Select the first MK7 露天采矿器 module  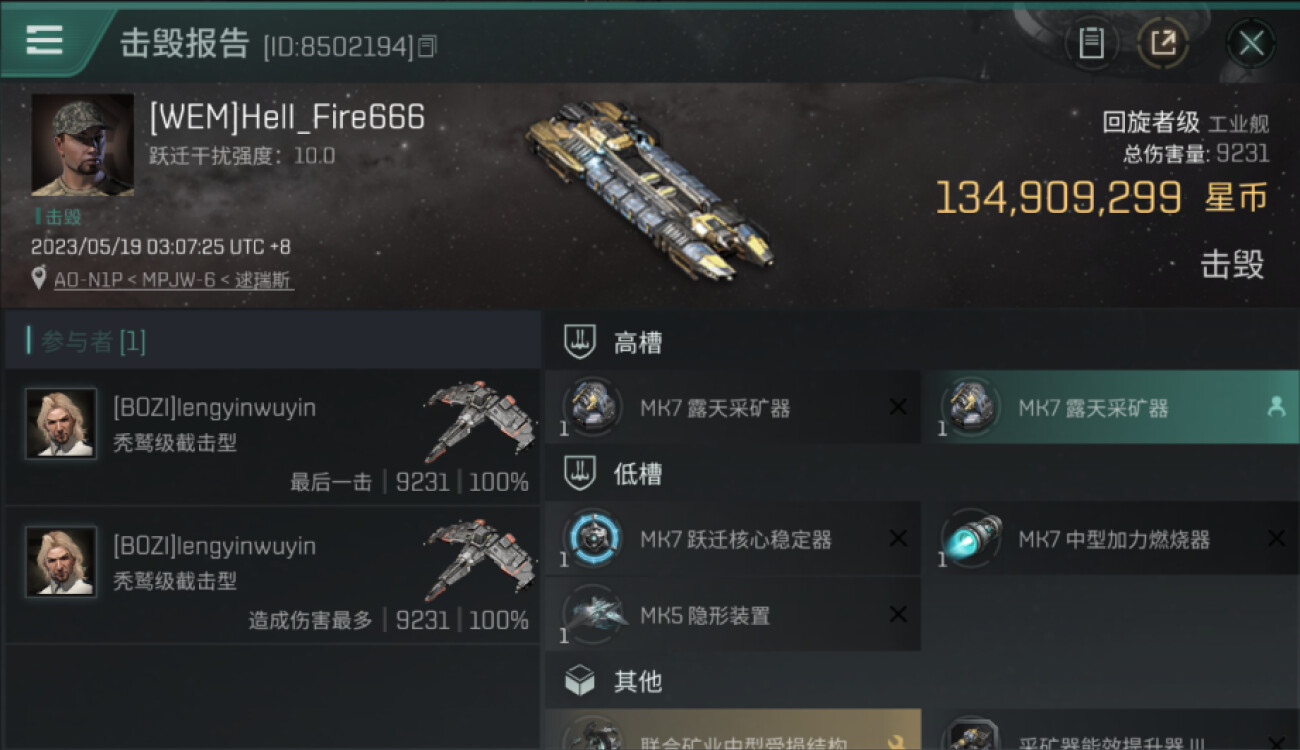pos(733,407)
